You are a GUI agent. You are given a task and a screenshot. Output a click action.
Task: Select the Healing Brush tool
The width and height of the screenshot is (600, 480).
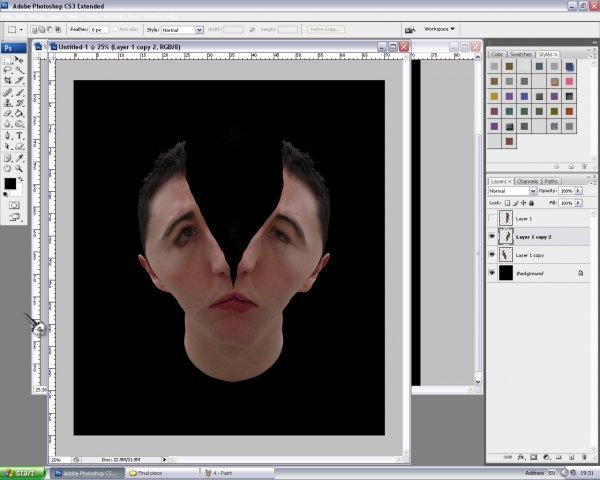coord(8,93)
